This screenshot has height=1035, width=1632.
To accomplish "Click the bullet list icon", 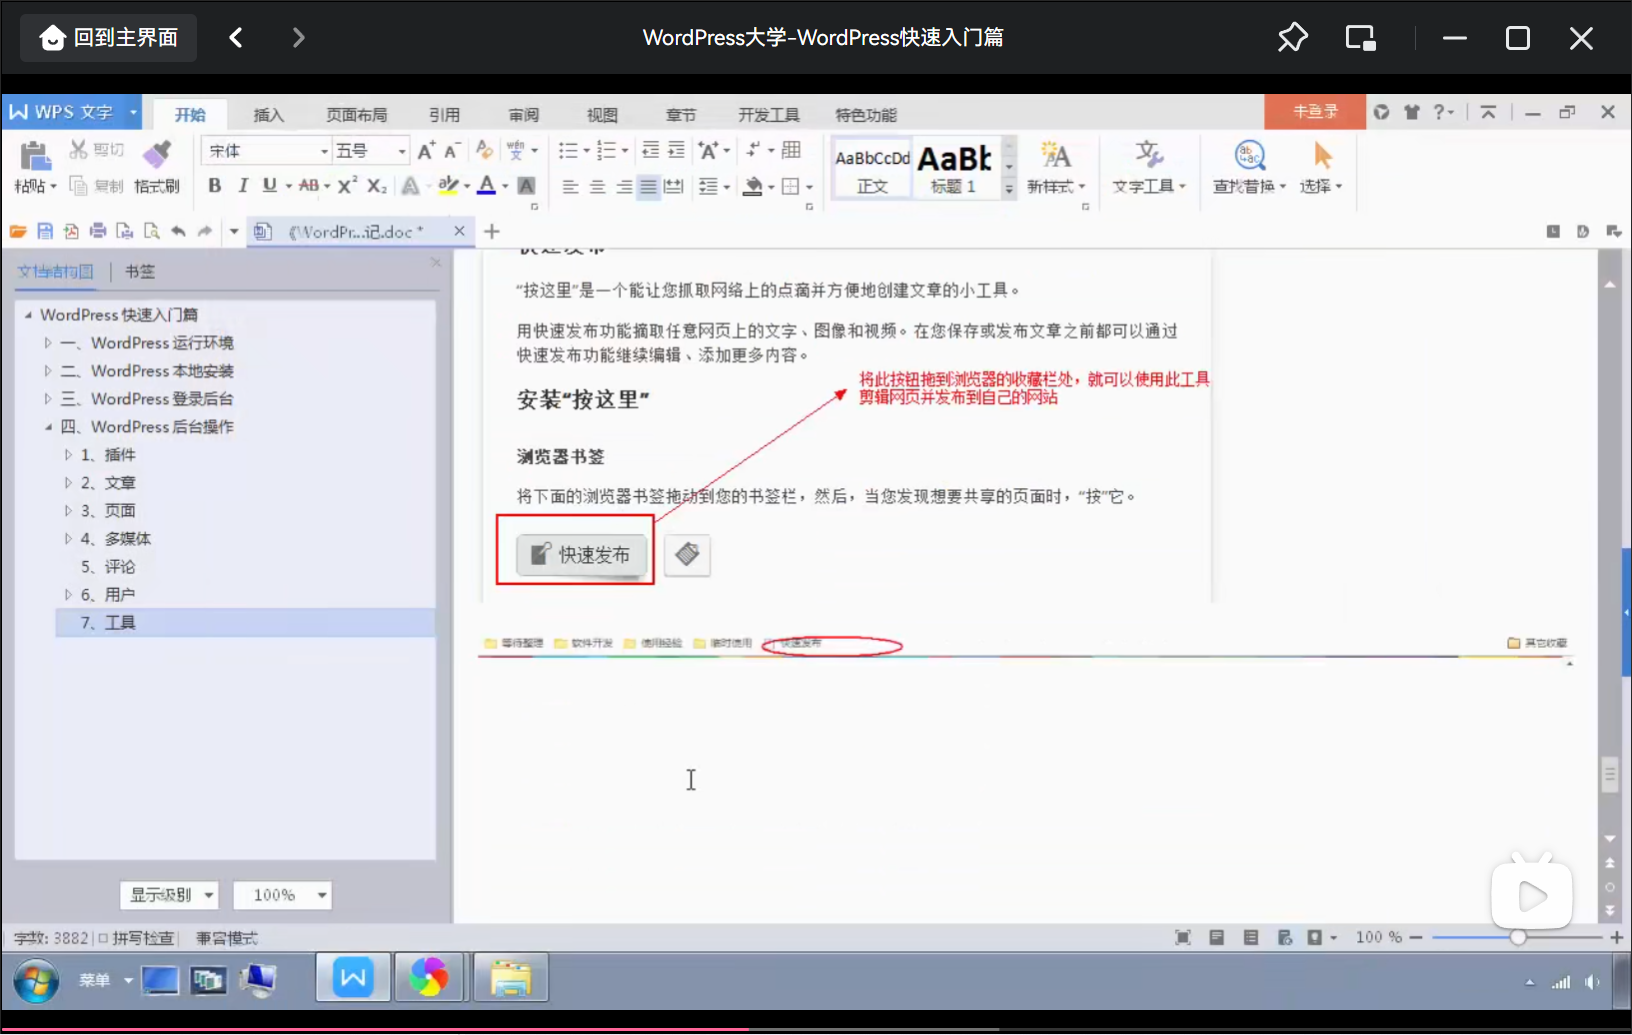I will [567, 151].
